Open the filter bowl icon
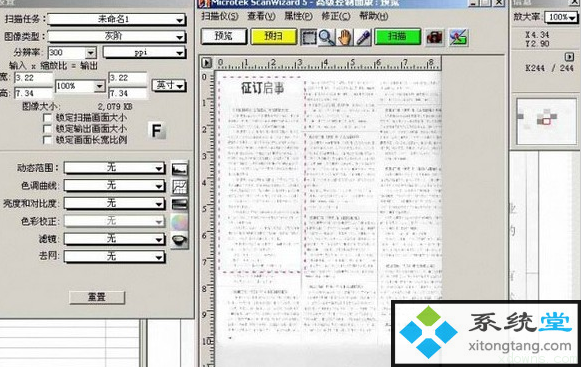 point(180,240)
